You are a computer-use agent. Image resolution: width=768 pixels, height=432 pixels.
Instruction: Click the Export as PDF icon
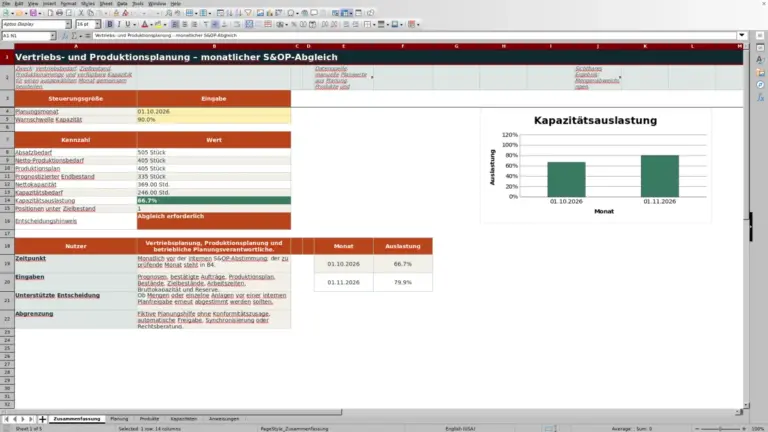(x=50, y=13)
